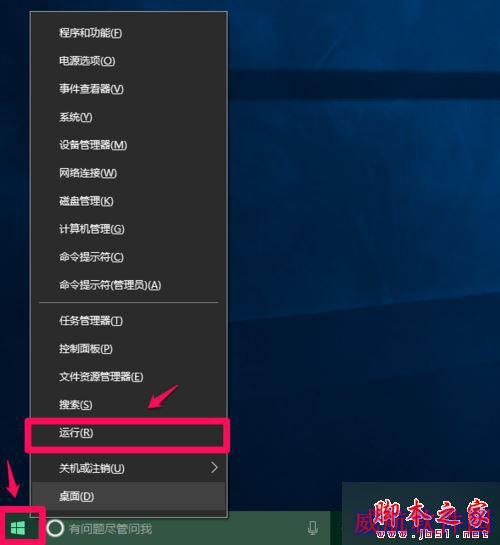500x545 pixels.
Task: Open 控制面板(P)
Action: (x=129, y=349)
